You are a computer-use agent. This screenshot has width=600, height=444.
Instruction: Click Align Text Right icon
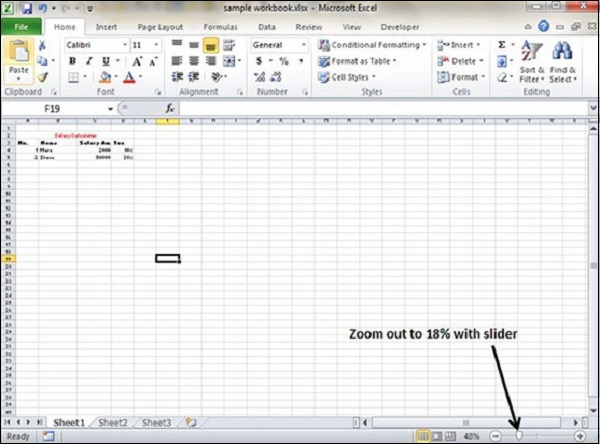coord(211,61)
